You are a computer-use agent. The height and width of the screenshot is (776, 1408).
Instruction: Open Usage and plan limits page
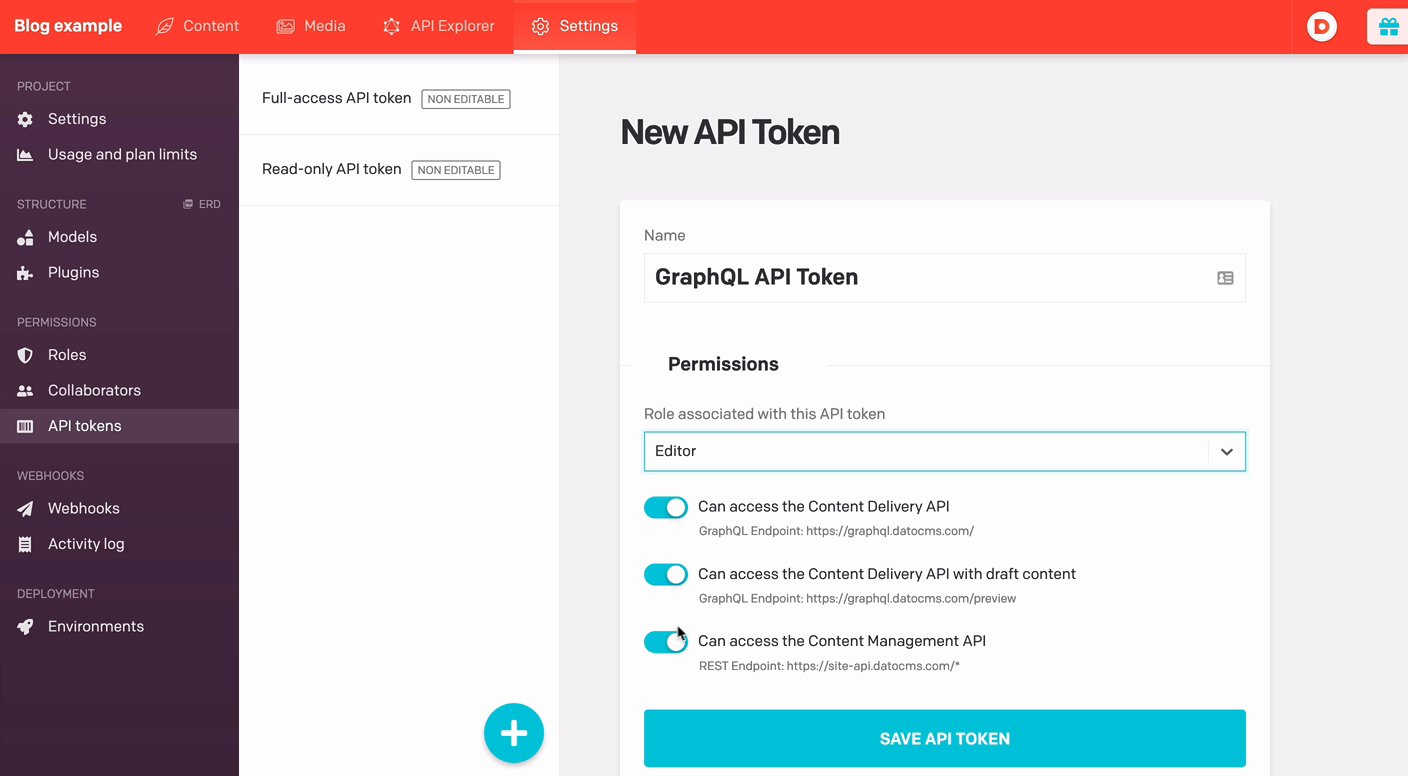click(122, 155)
